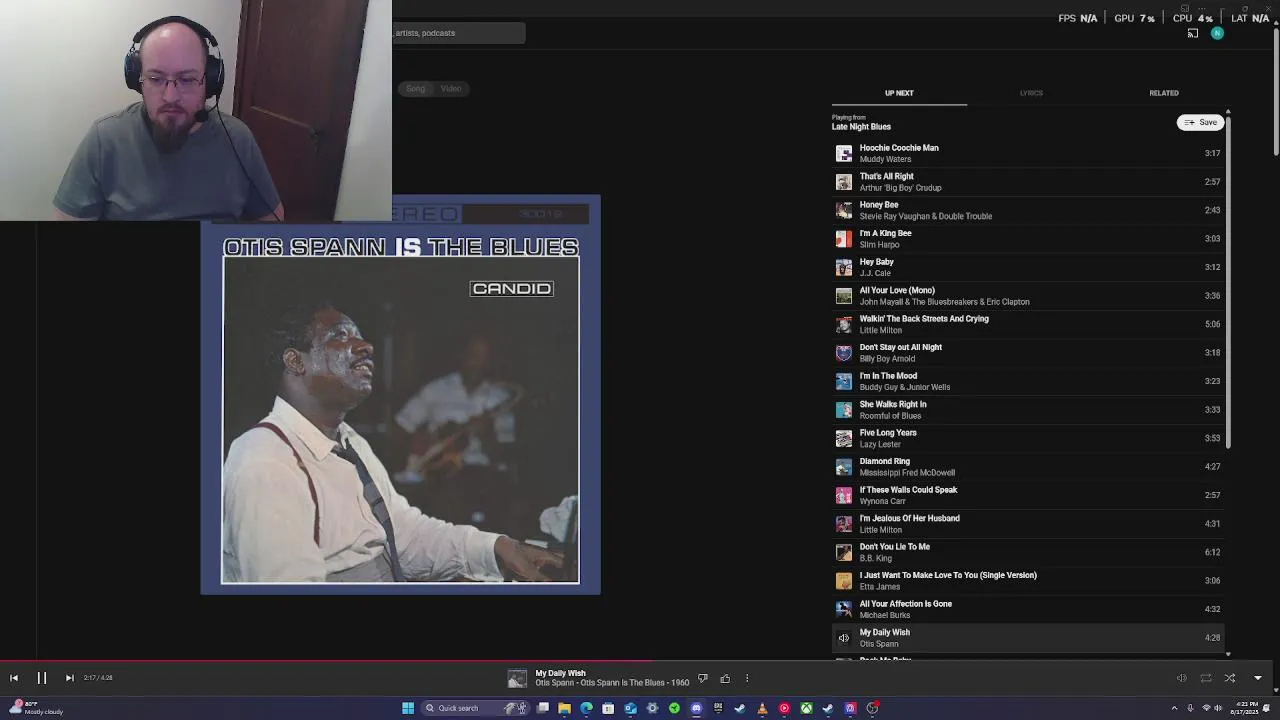Open the taskbar clock and date

[1245, 708]
